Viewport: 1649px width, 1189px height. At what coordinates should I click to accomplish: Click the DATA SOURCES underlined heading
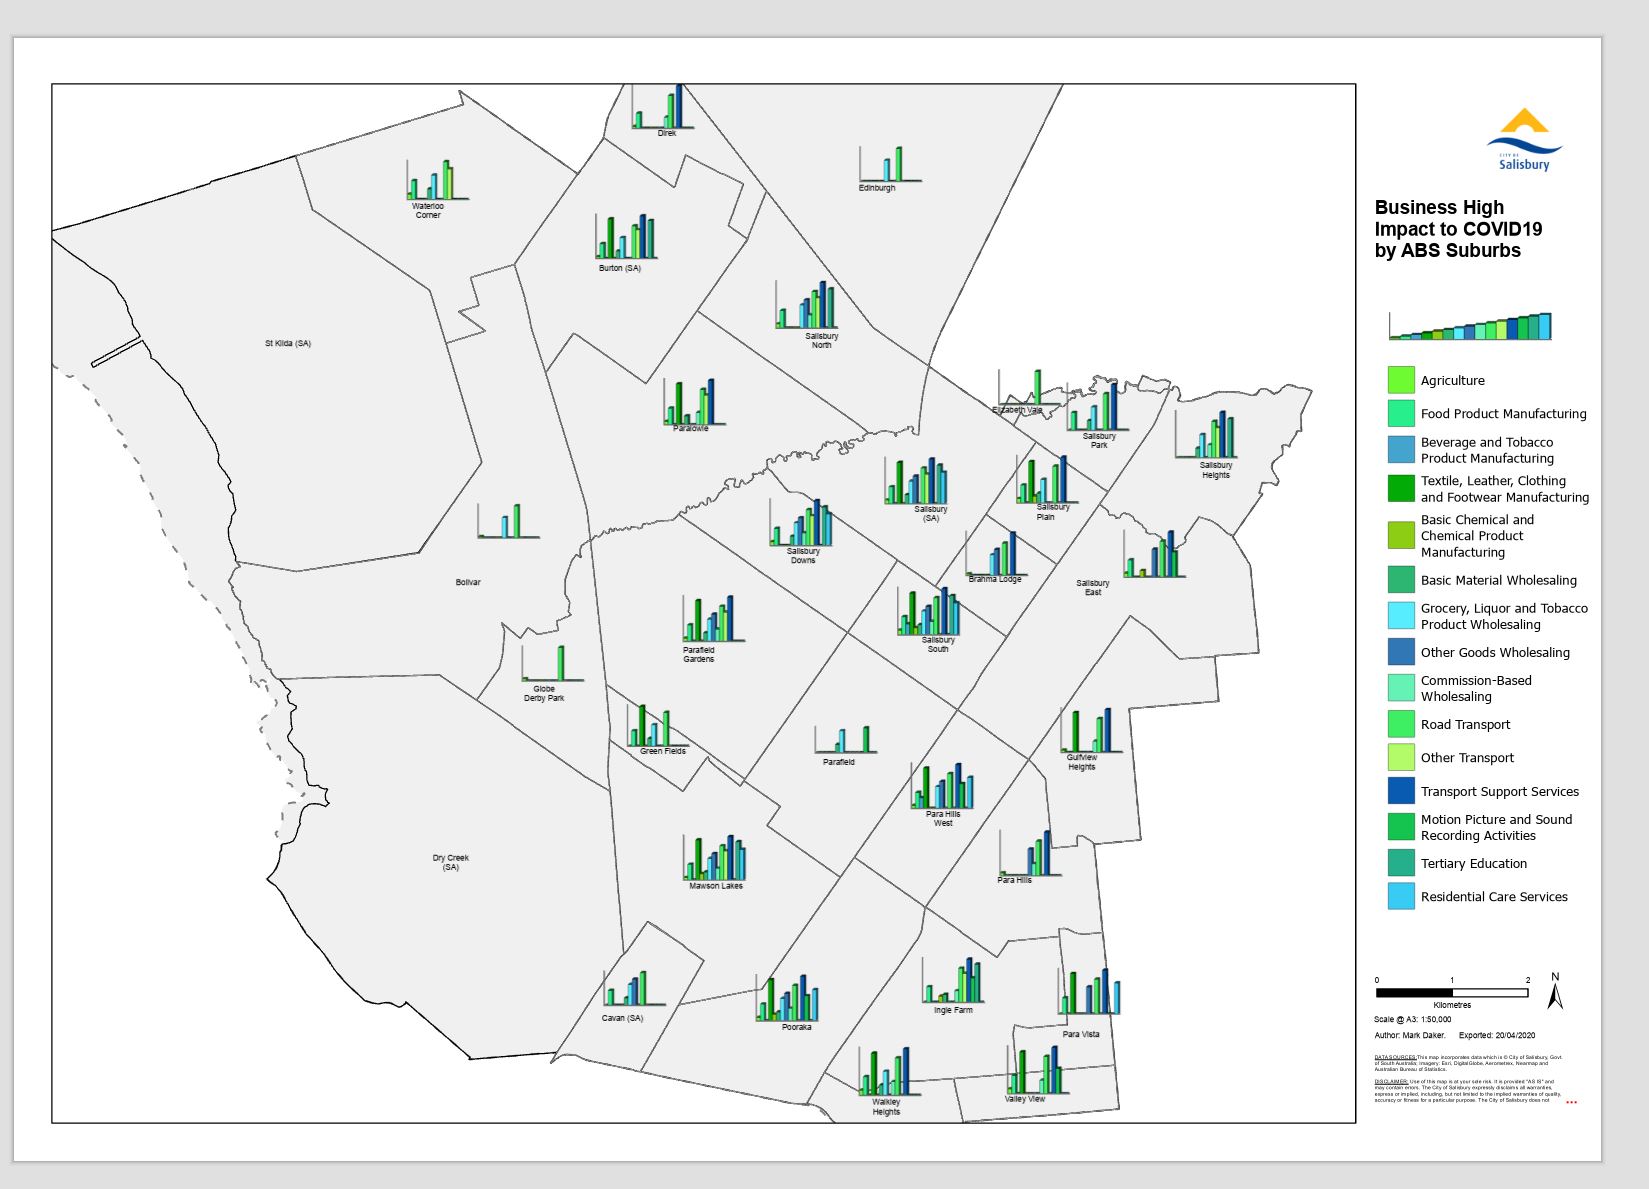tap(1395, 1057)
